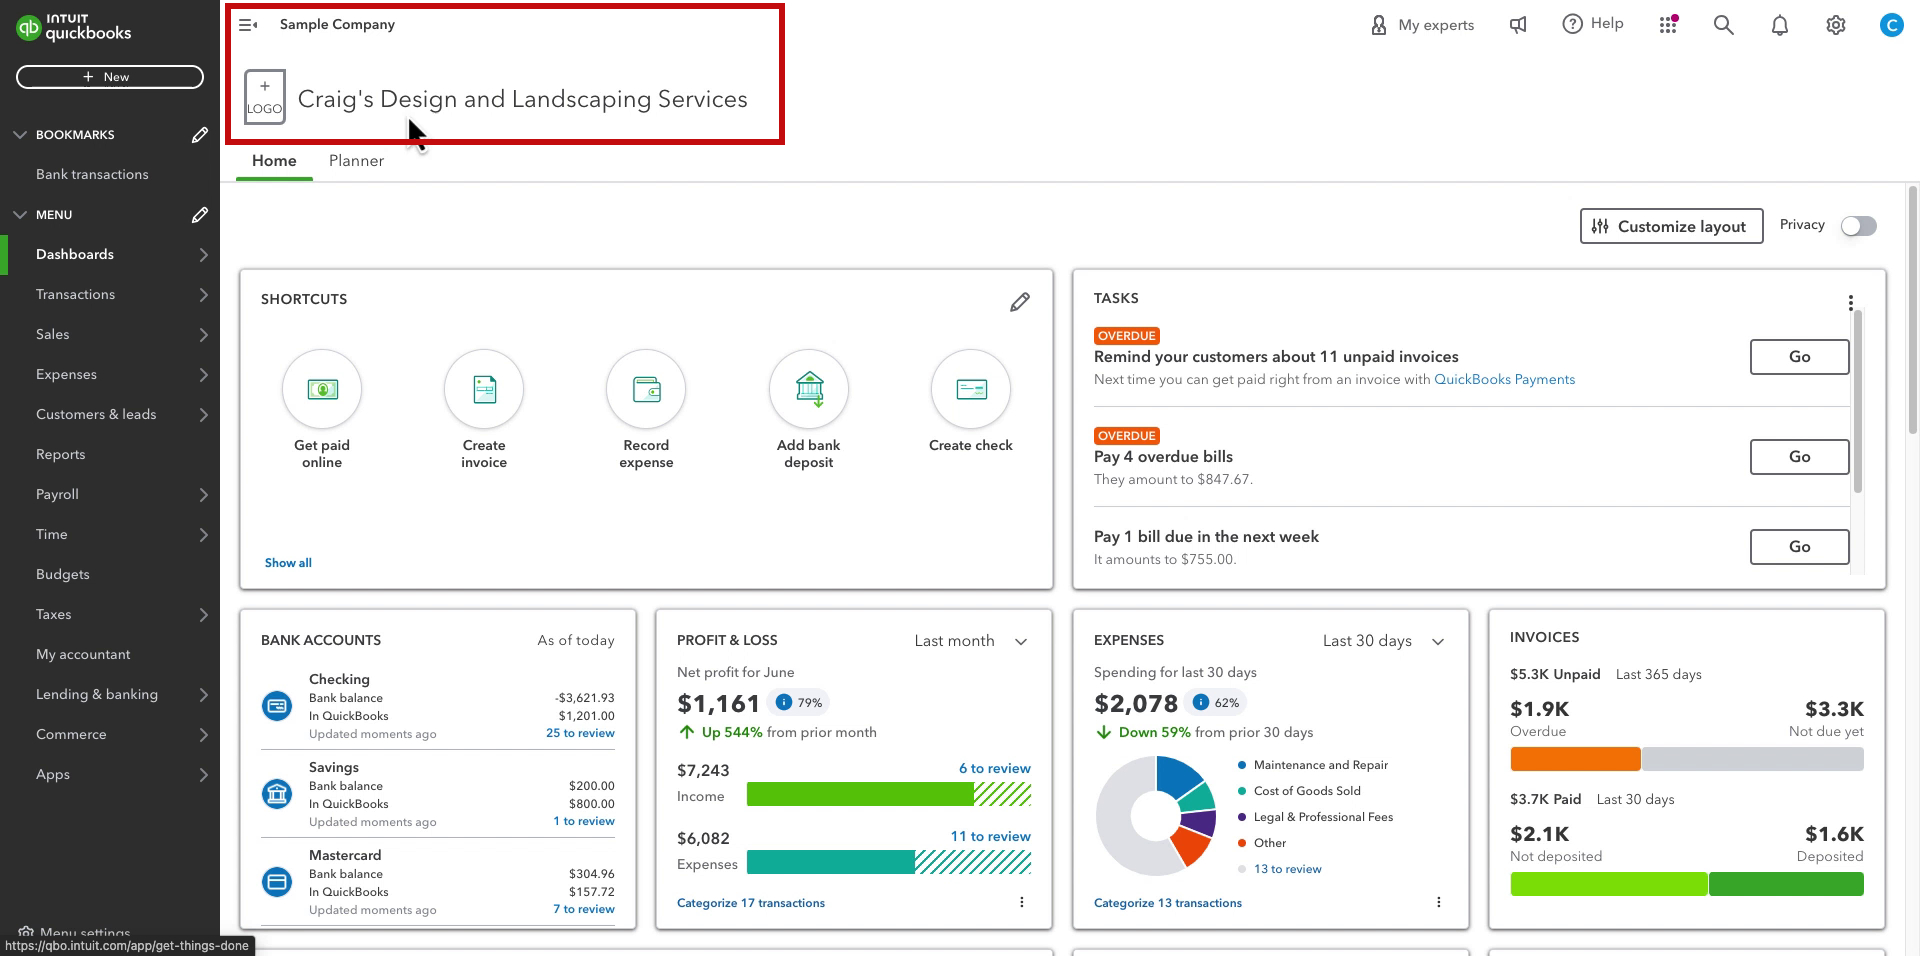The image size is (1920, 956).
Task: Open notifications bell
Action: pyautogui.click(x=1779, y=25)
